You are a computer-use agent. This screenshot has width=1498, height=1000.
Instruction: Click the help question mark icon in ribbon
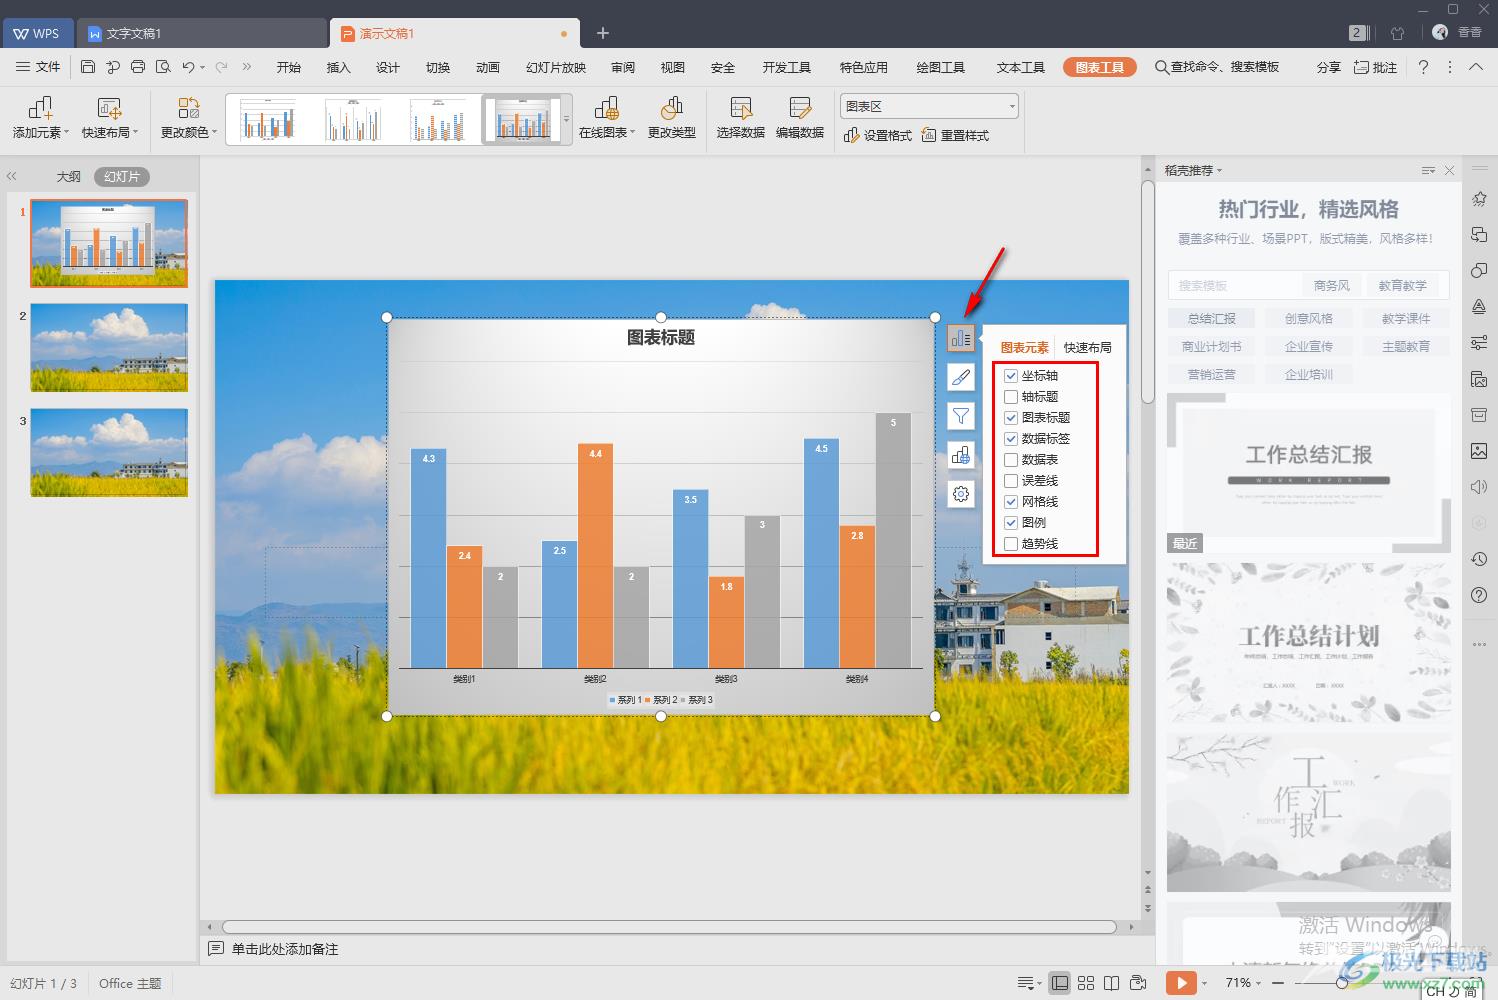pyautogui.click(x=1424, y=67)
